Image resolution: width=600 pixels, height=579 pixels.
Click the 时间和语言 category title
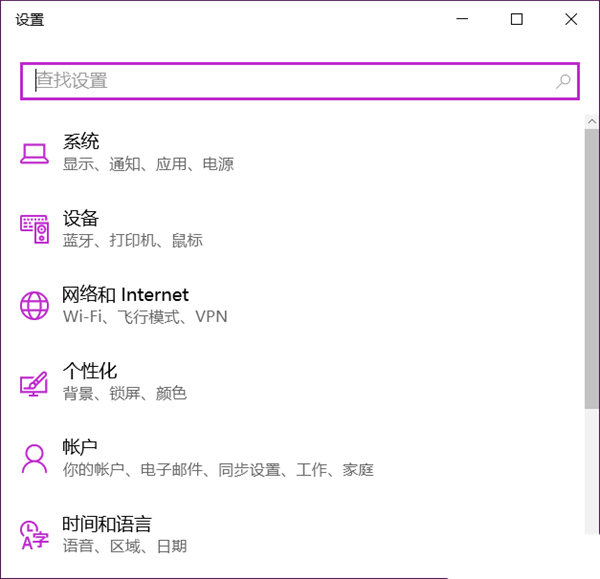click(x=107, y=523)
